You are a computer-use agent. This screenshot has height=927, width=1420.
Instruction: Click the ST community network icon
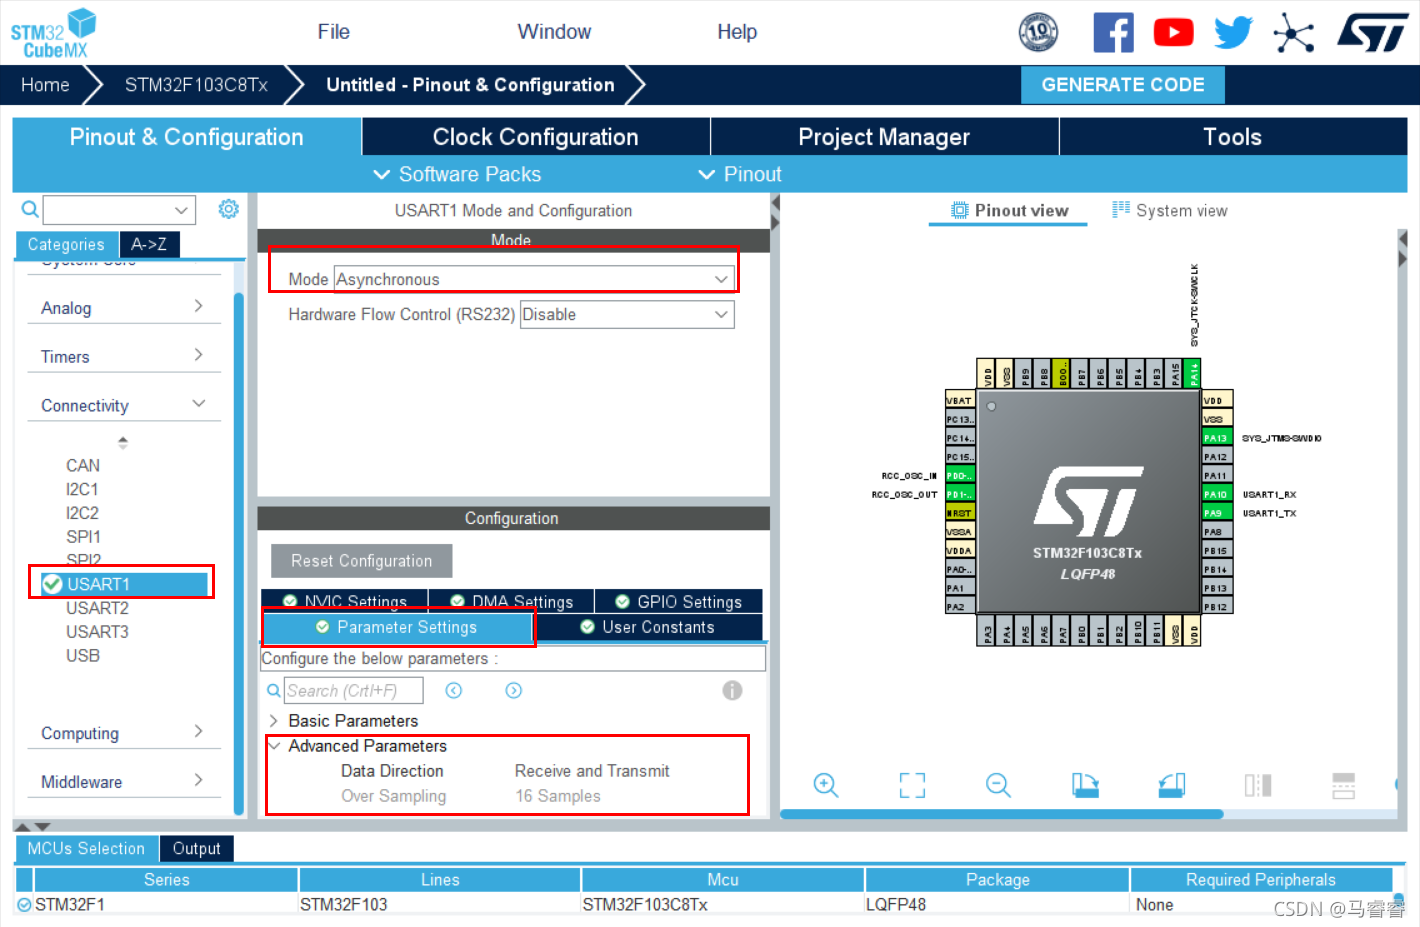point(1293,32)
